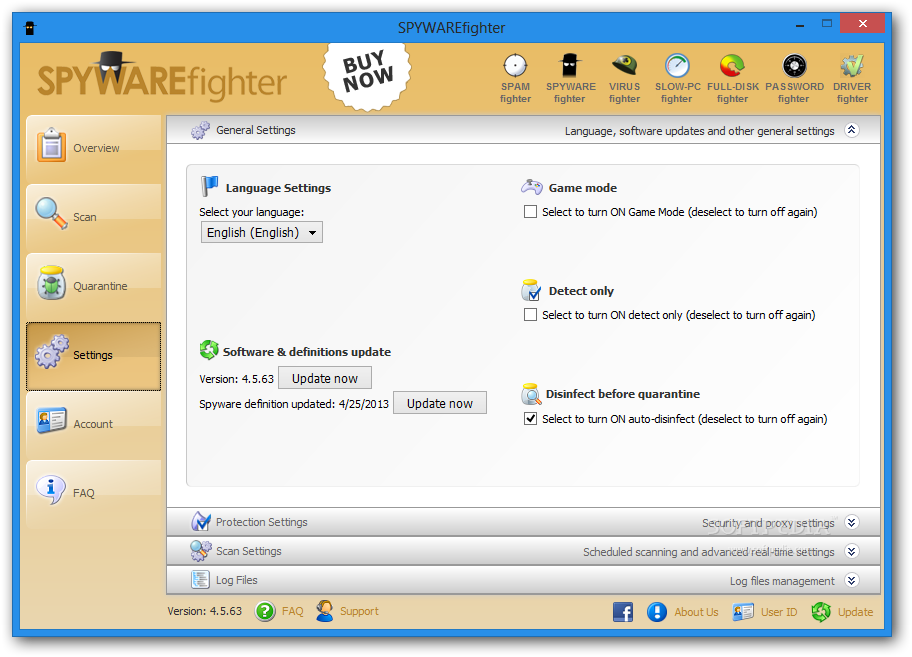Click the Protection Settings shield icon
Screen dimensions: 912x657
coord(201,522)
